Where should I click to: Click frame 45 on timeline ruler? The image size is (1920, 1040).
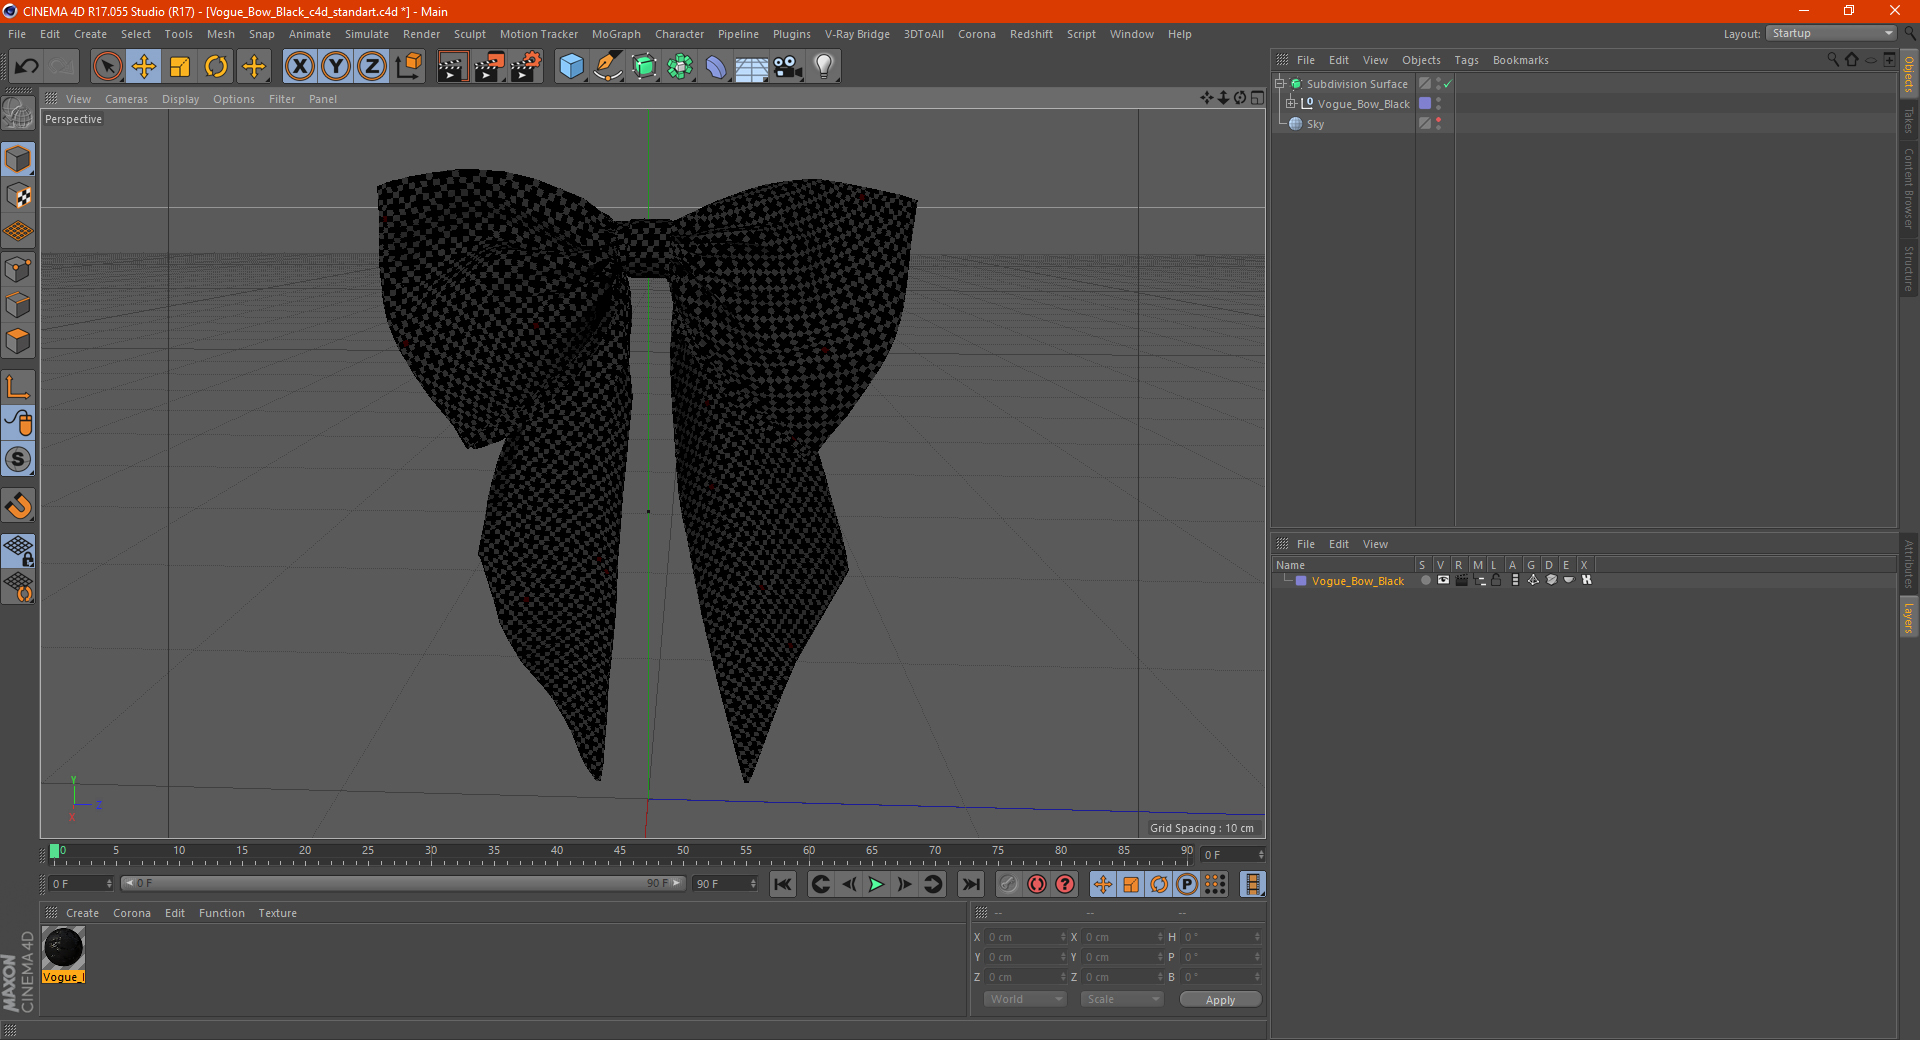pos(620,851)
